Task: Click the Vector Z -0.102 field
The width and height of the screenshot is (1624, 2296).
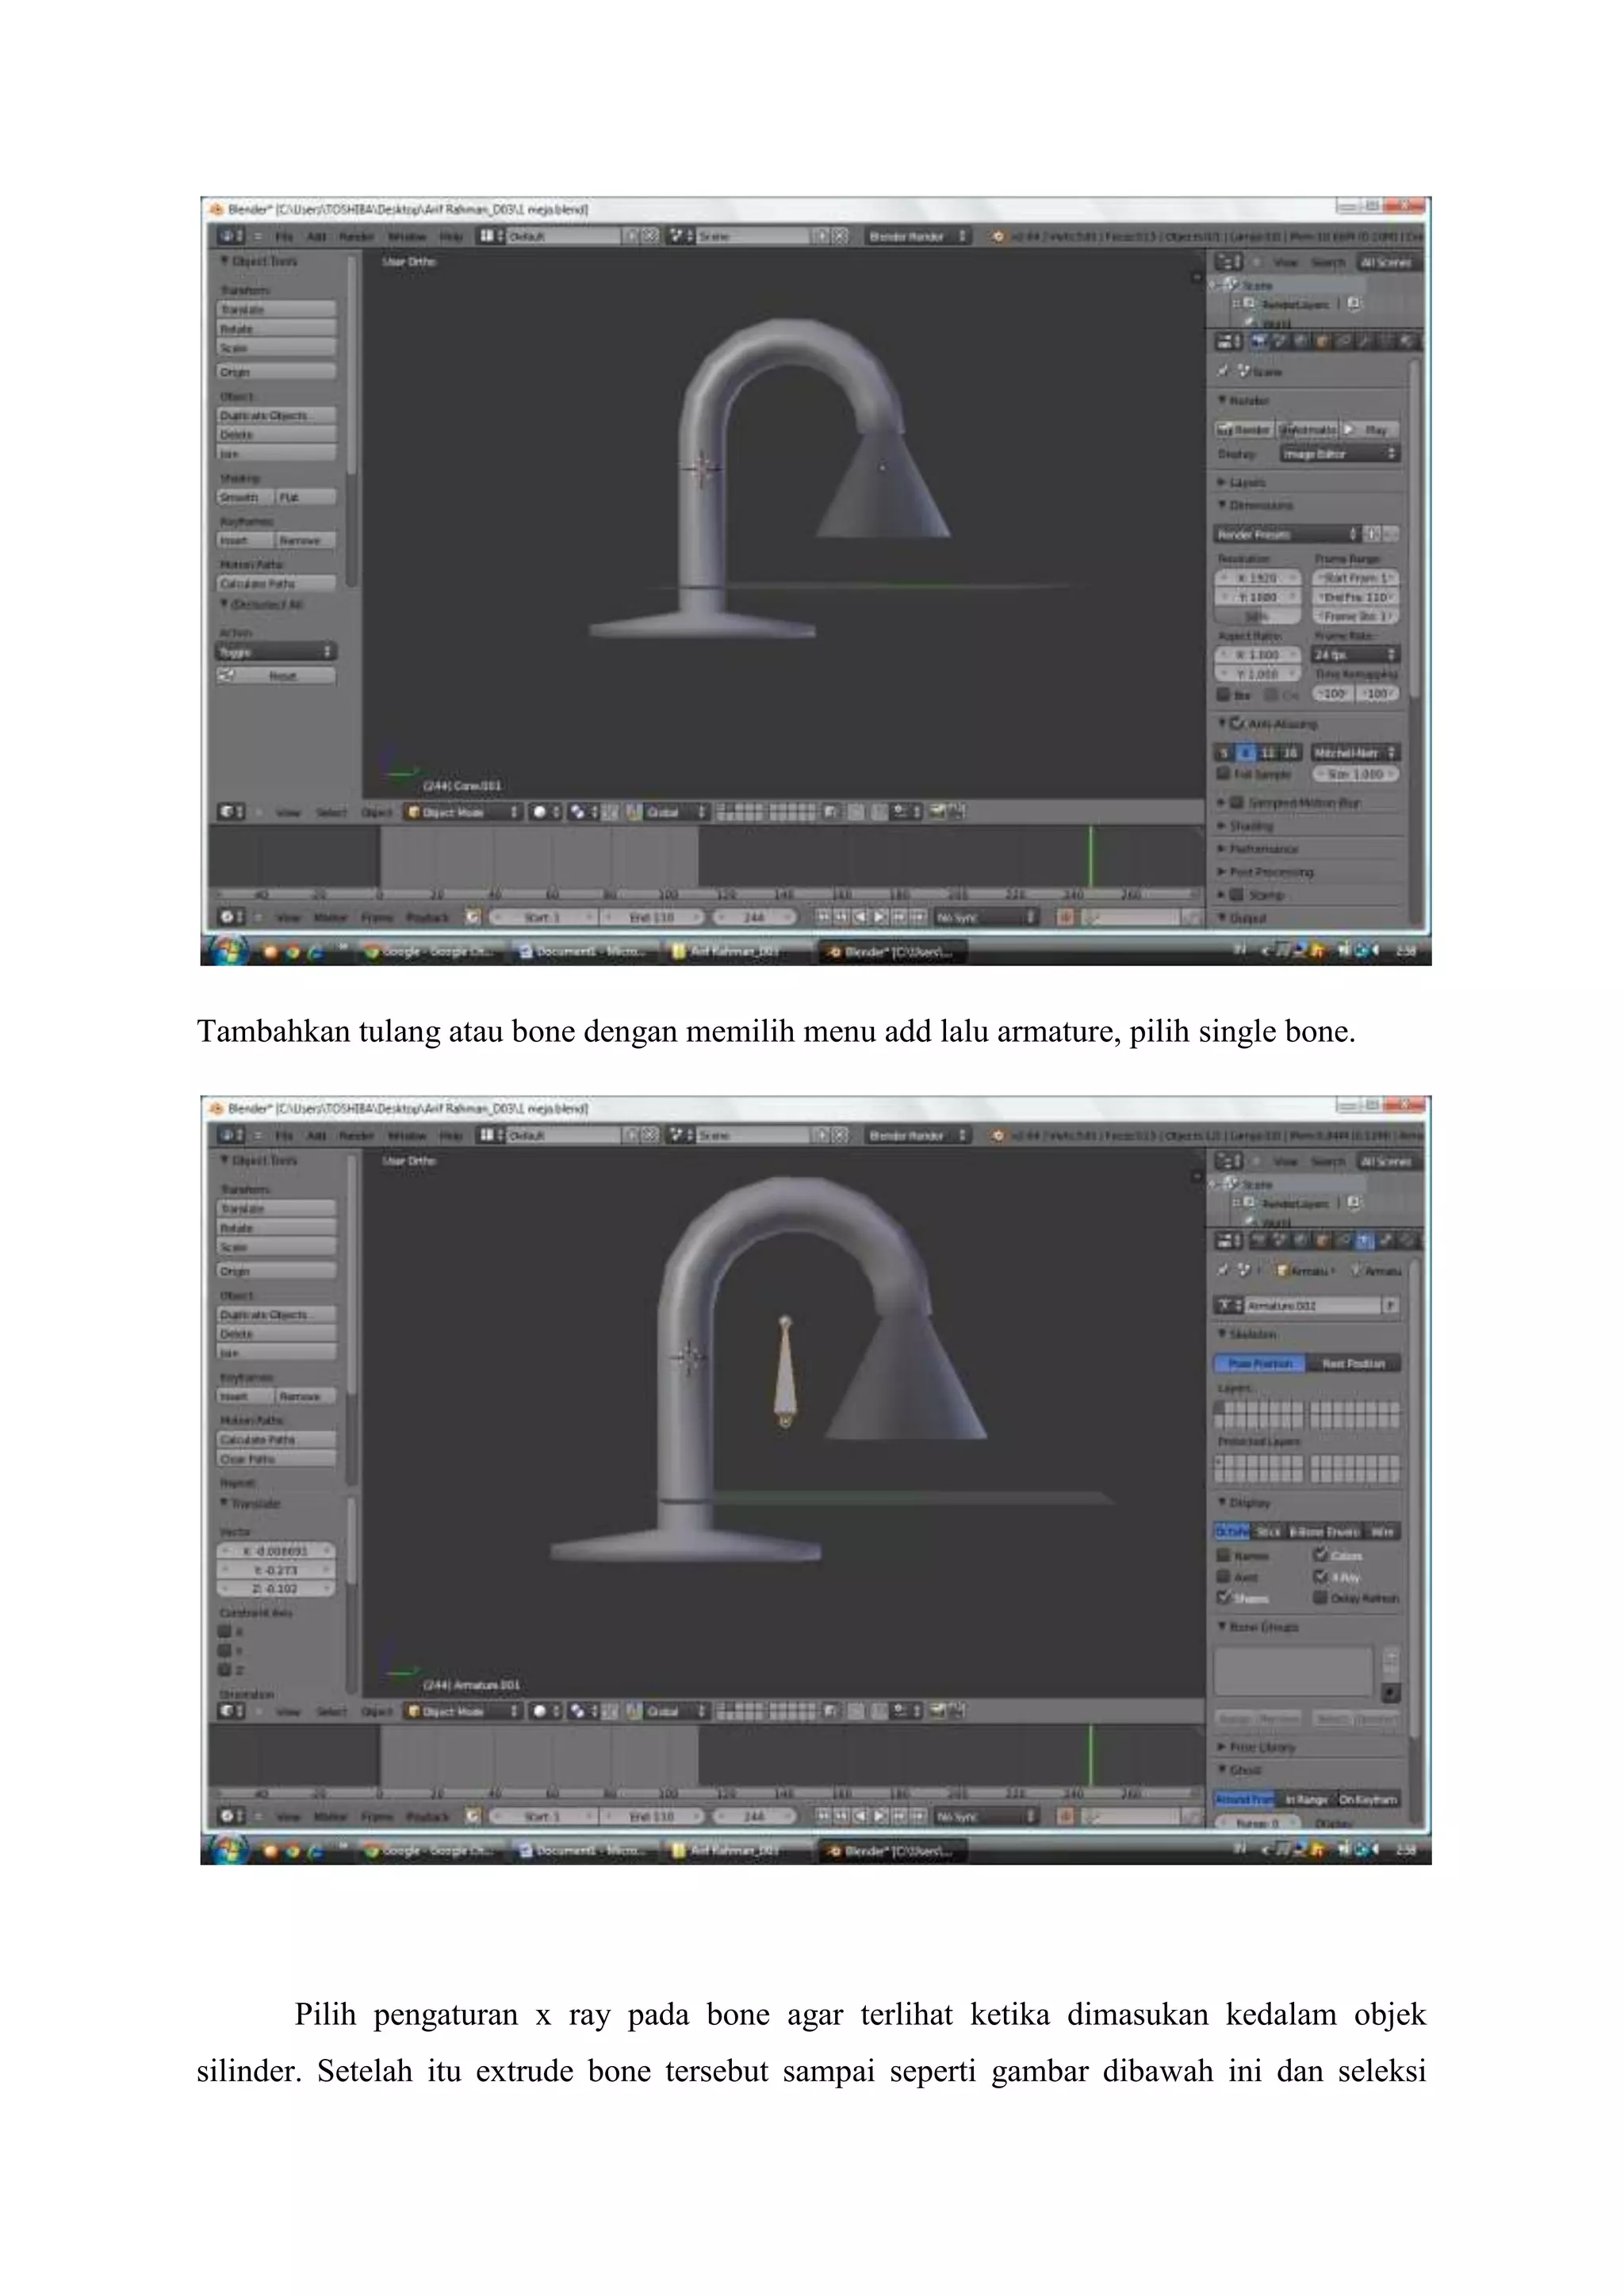Action: pyautogui.click(x=277, y=1588)
